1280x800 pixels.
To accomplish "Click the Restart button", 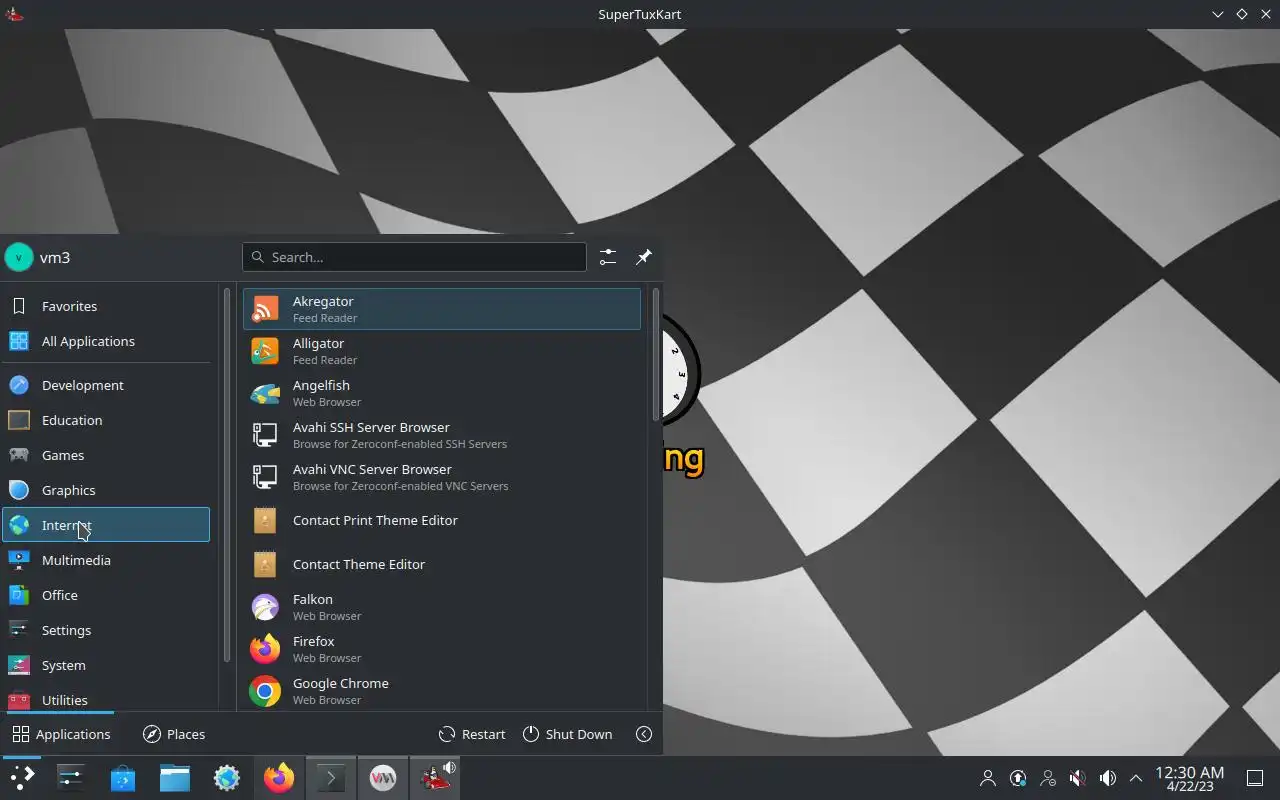I will click(472, 734).
